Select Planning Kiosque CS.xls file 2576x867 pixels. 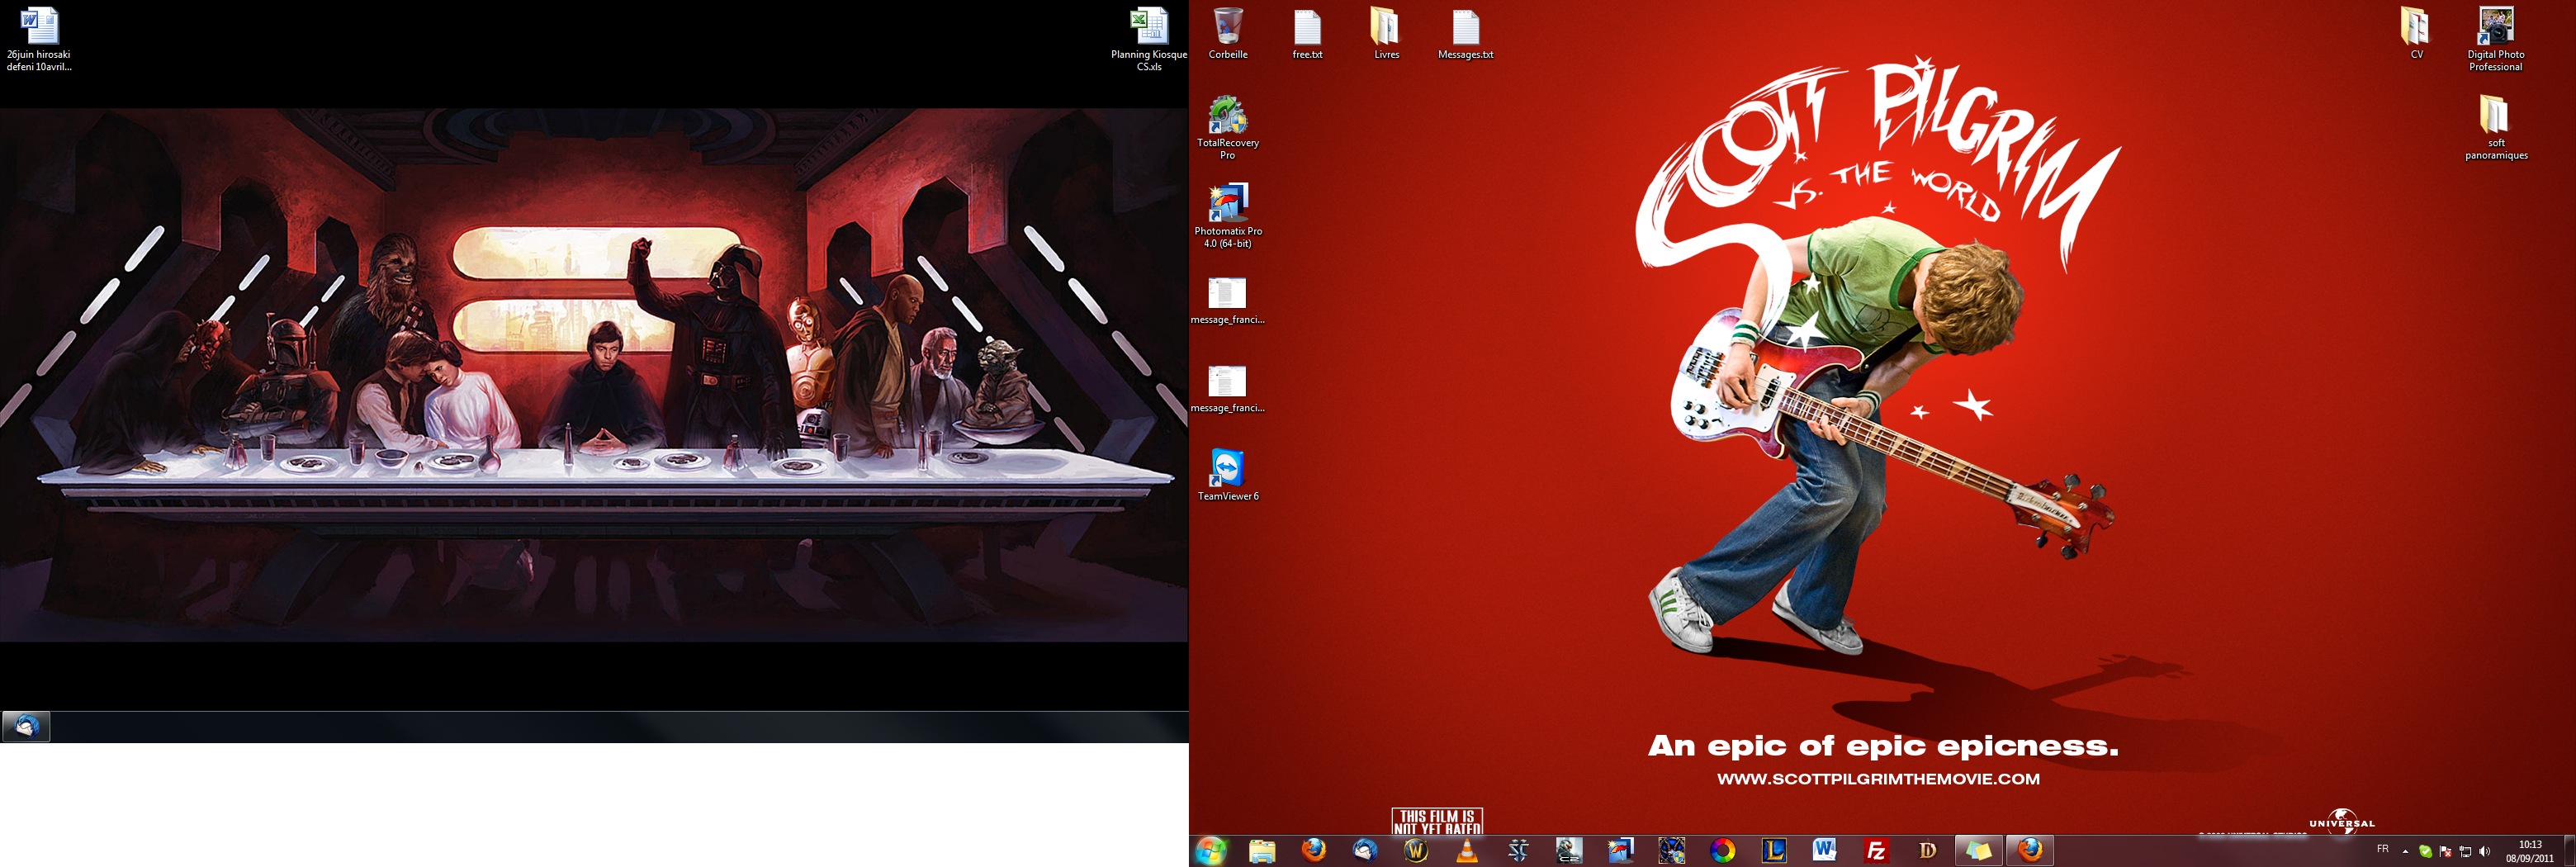click(1149, 39)
